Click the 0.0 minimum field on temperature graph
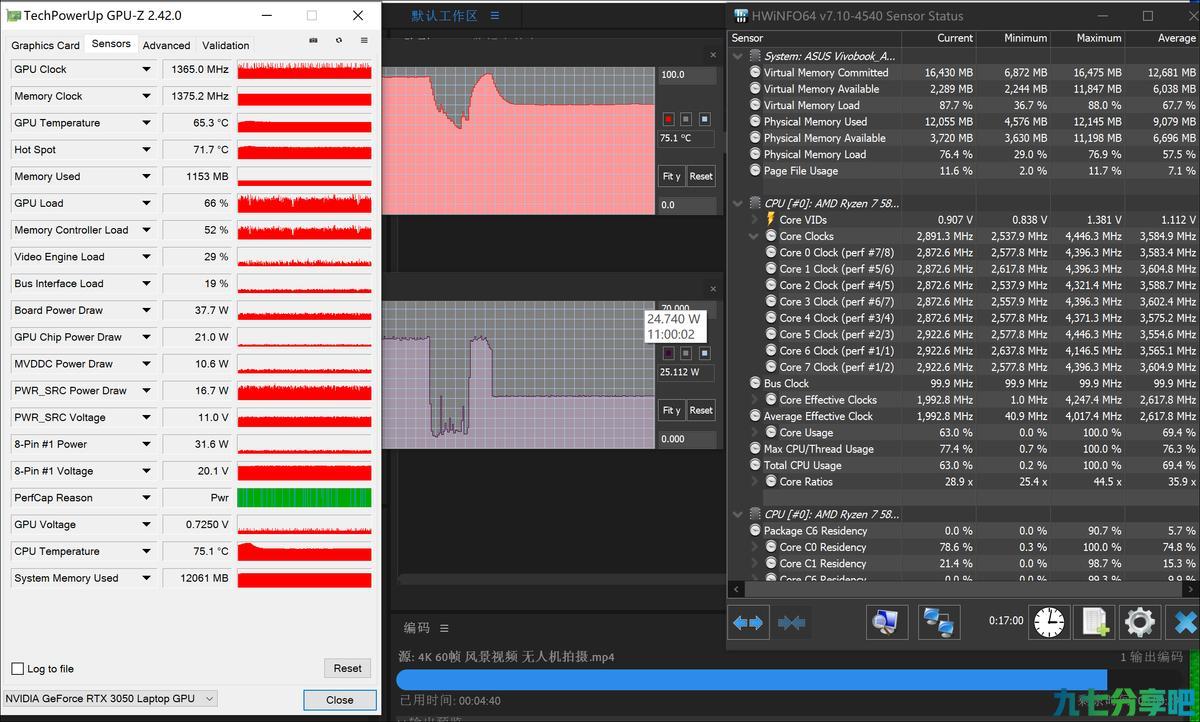Screen dimensions: 1200x722 pyautogui.click(x=687, y=205)
